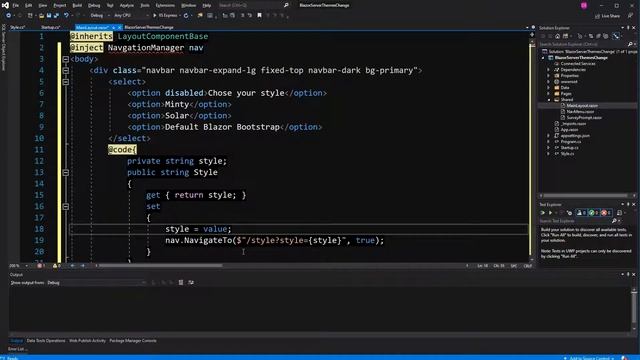Viewport: 640px width, 360px height.
Task: Switch to the Package Manager Console tab
Action: coord(133,340)
